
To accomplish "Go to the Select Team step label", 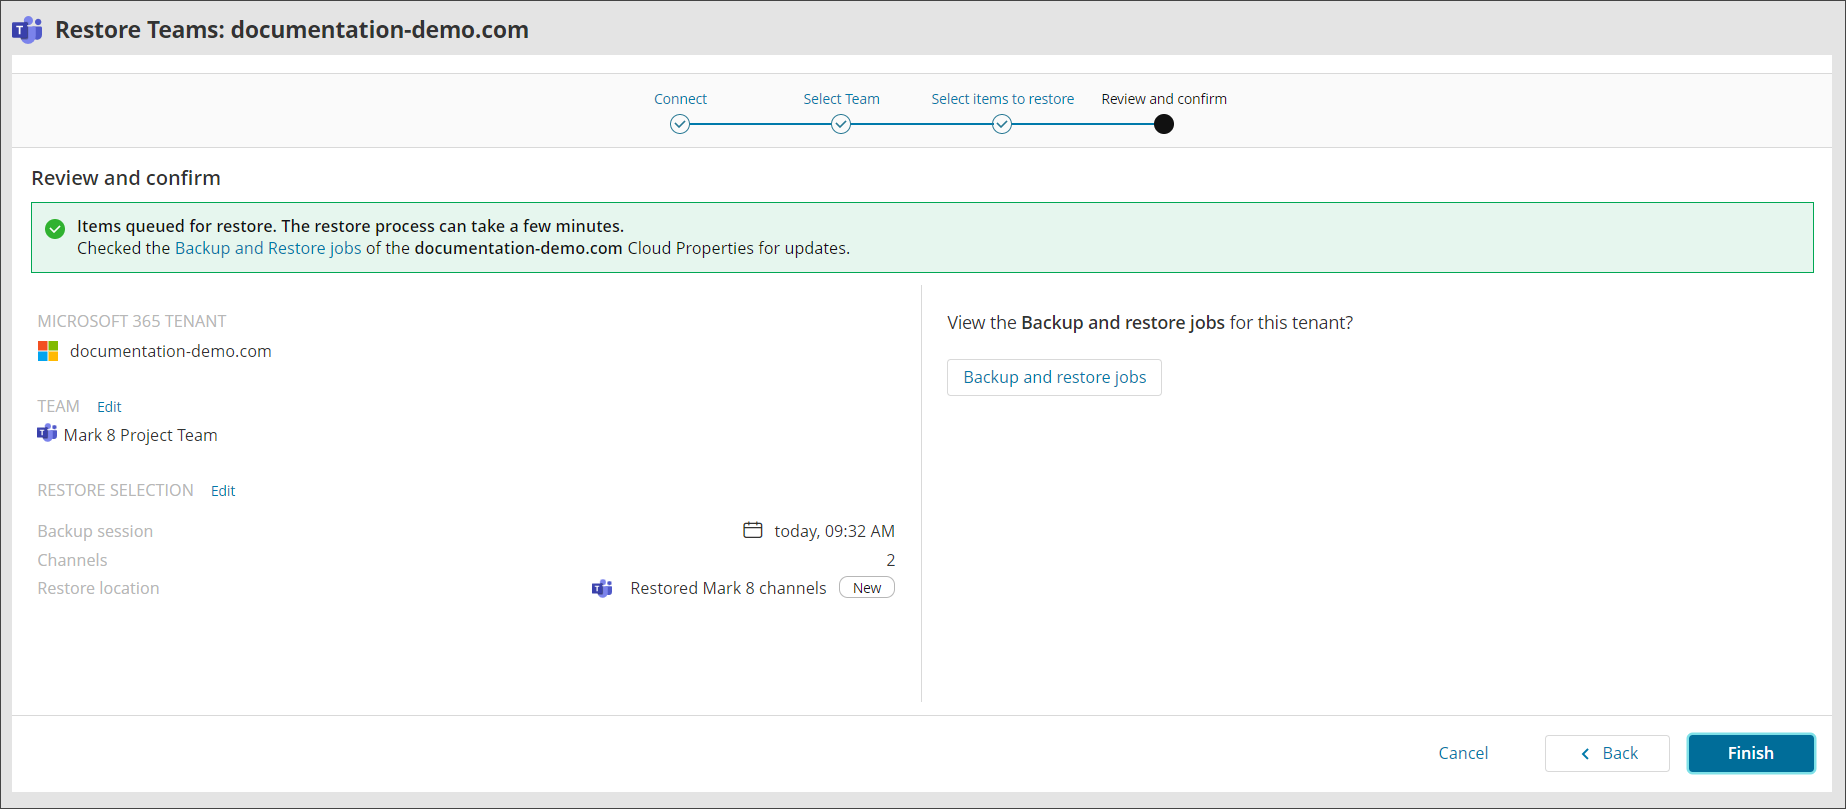I will point(841,99).
